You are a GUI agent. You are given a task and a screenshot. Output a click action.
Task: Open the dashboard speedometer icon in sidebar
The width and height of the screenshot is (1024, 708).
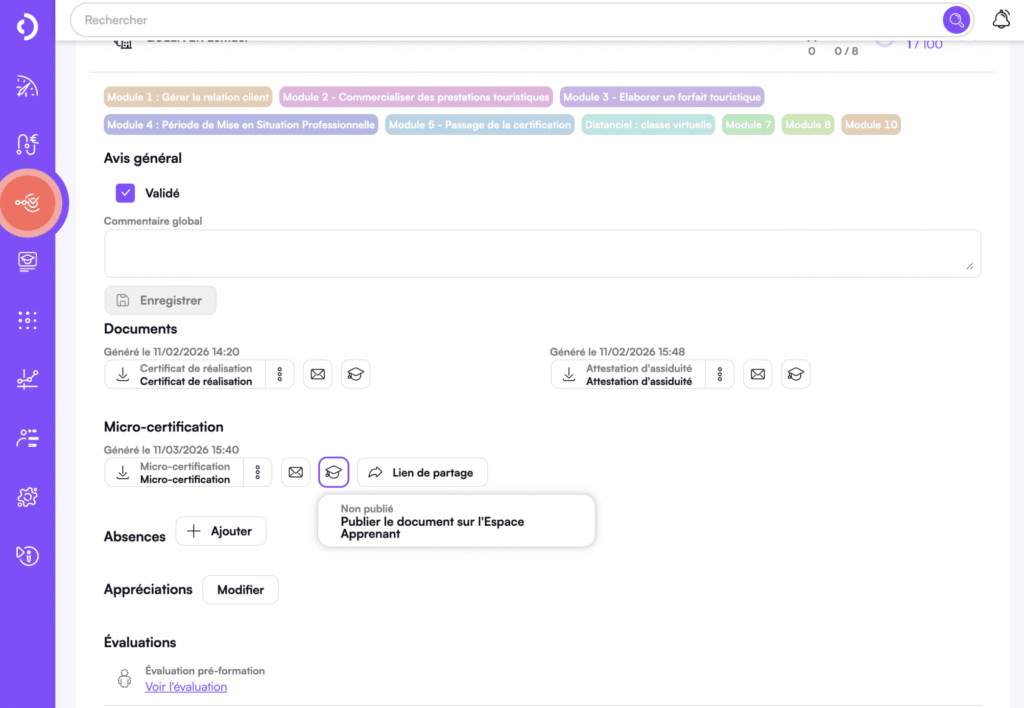click(27, 86)
